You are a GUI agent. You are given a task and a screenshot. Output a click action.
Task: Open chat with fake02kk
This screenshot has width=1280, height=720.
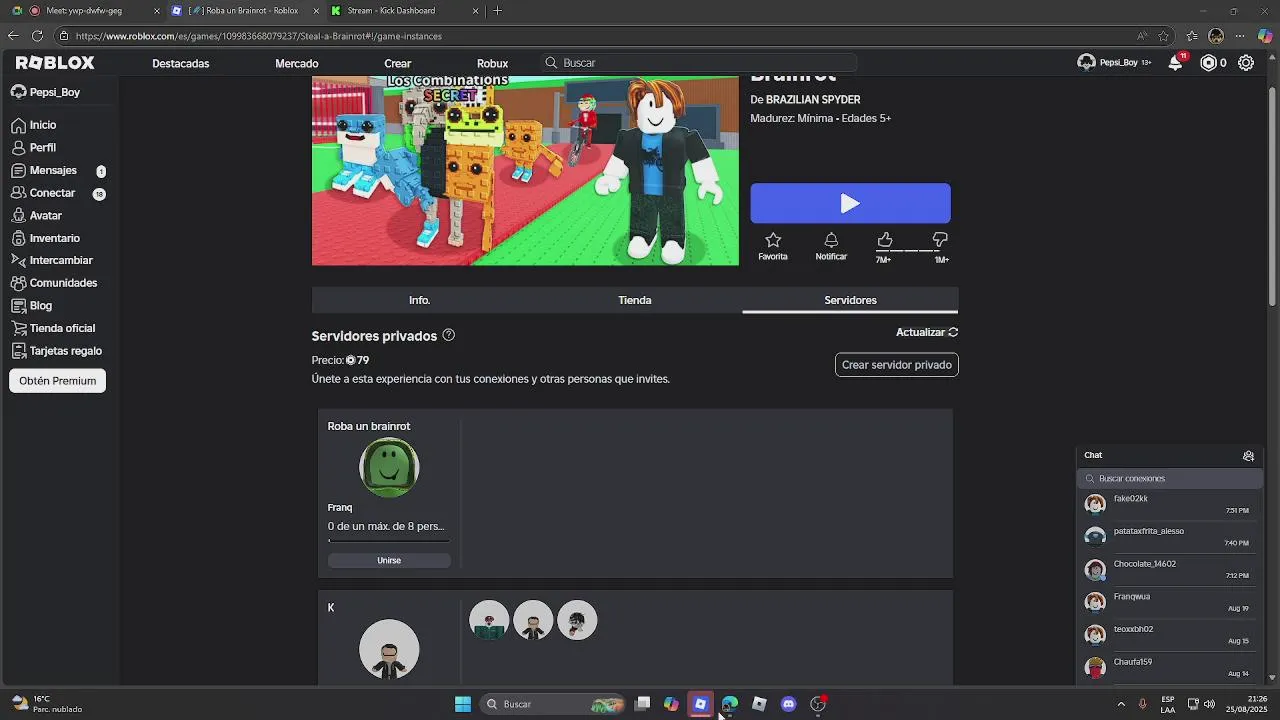pyautogui.click(x=1170, y=504)
